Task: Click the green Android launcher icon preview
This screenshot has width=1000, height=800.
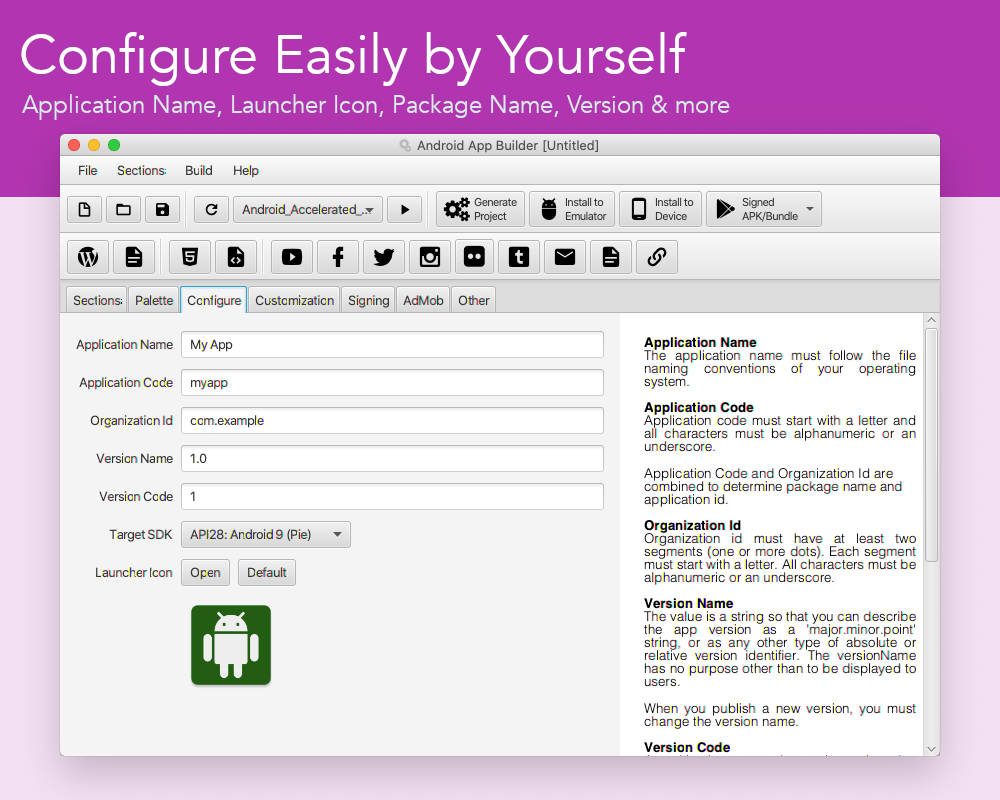Action: (231, 645)
